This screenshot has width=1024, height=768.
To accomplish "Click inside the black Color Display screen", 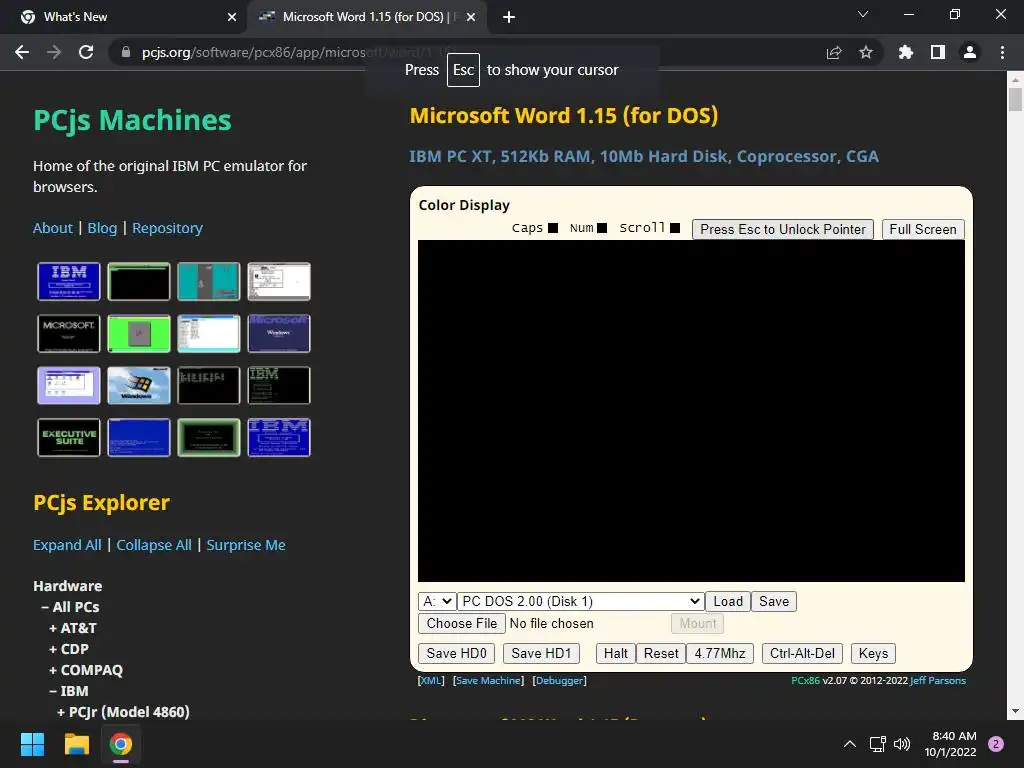I will (691, 411).
